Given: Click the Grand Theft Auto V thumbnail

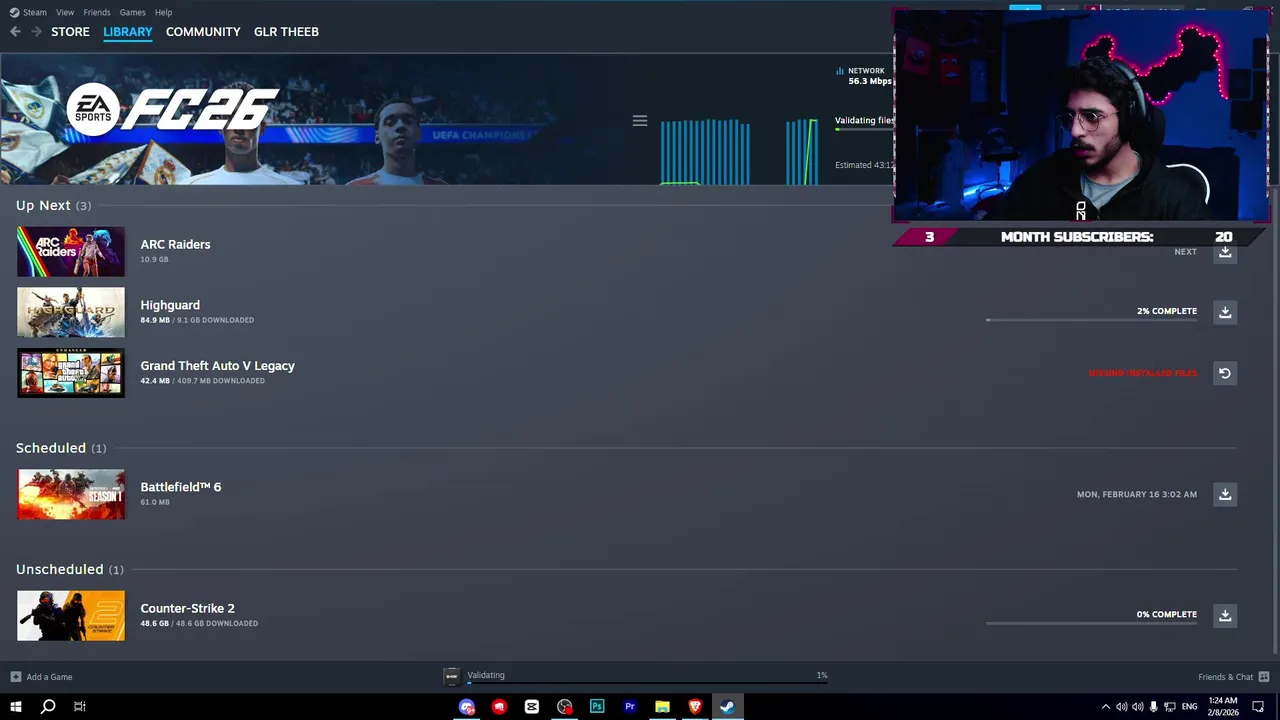Looking at the screenshot, I should click(x=71, y=373).
